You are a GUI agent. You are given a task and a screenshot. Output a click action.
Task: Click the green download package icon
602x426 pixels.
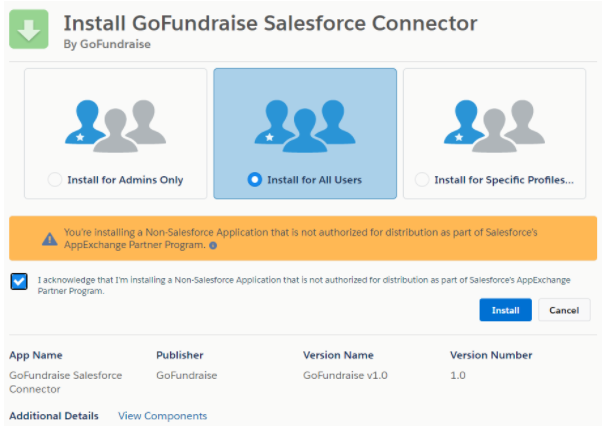click(29, 29)
